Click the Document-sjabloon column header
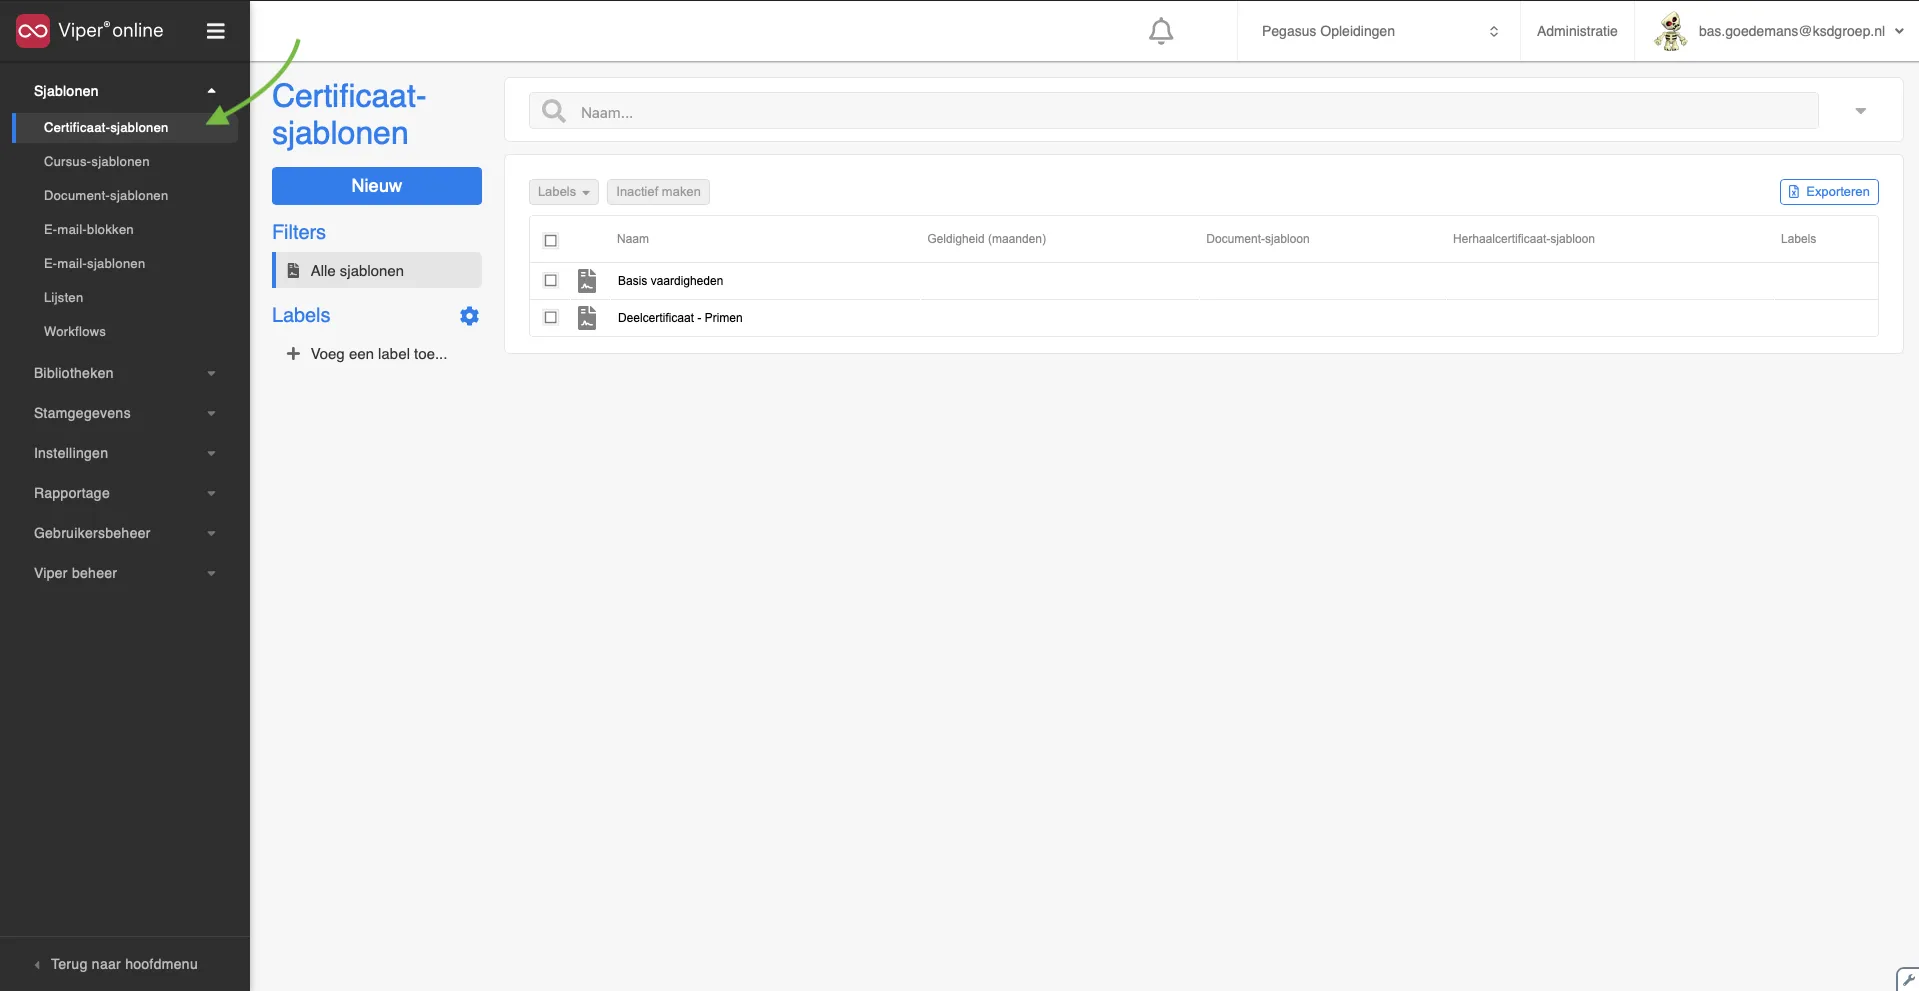1919x991 pixels. [1257, 239]
